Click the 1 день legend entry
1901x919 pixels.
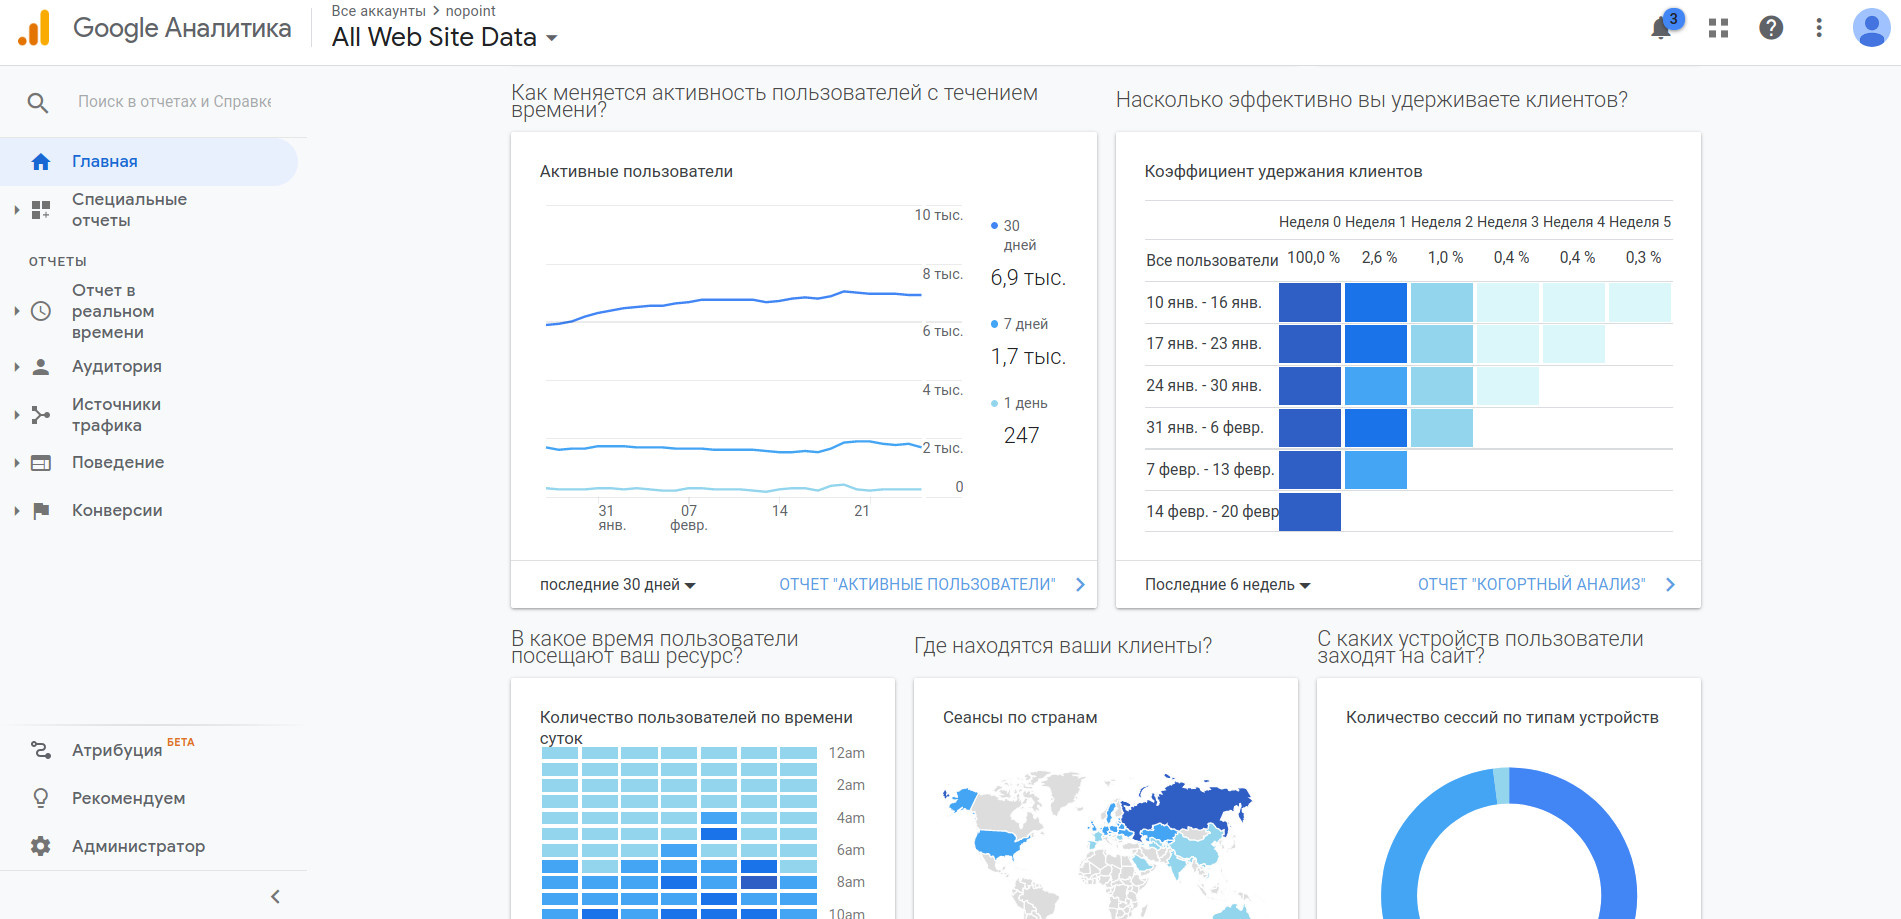click(1019, 403)
